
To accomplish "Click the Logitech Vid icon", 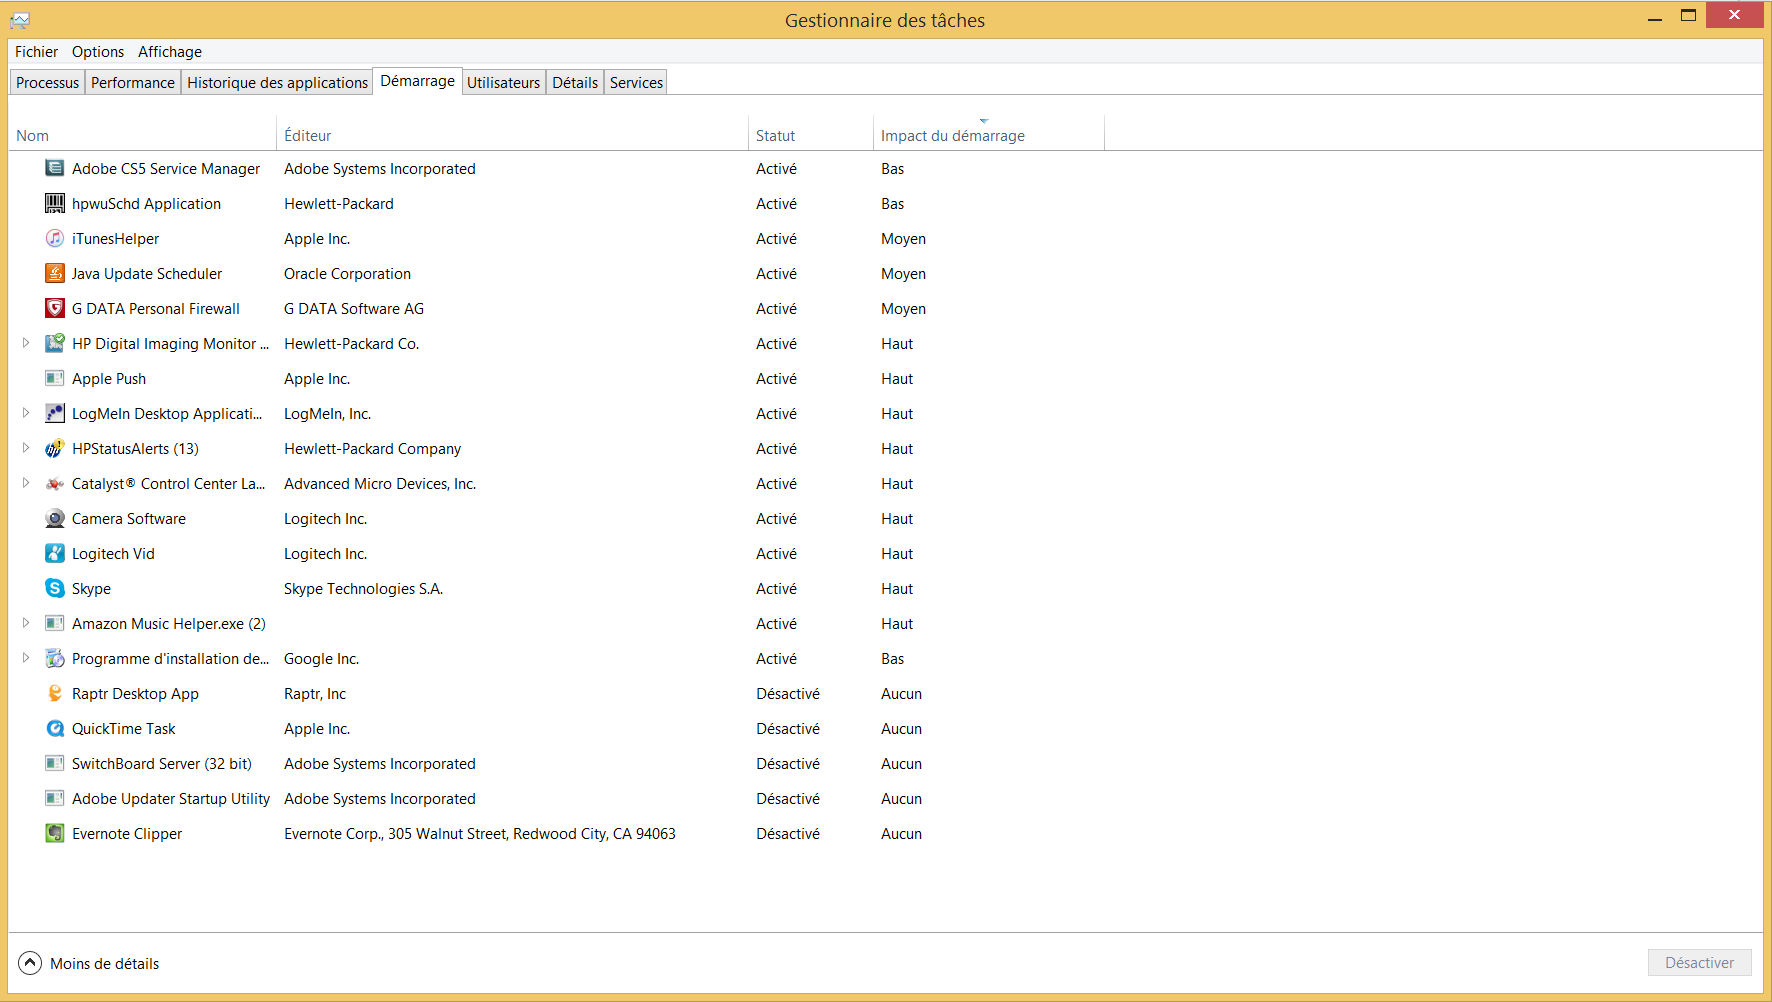I will (55, 553).
